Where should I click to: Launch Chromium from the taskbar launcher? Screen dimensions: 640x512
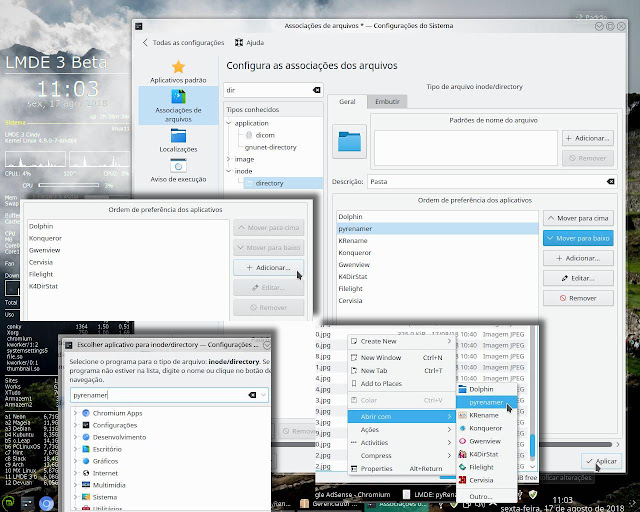click(x=46, y=503)
